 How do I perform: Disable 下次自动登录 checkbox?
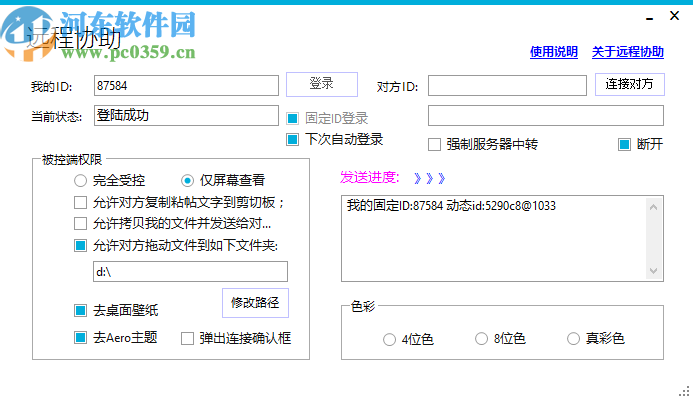292,140
